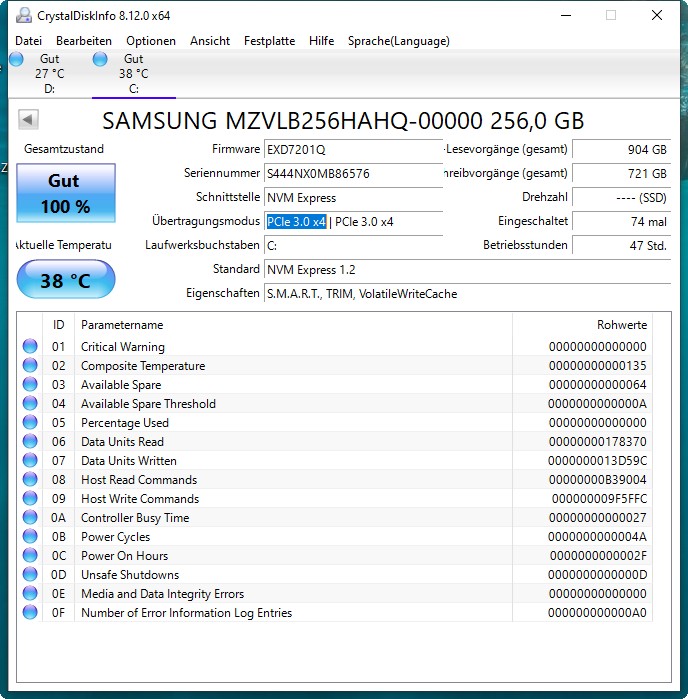Click the CrystalDiskInfo app icon in title bar
The height and width of the screenshot is (699, 688).
click(24, 16)
